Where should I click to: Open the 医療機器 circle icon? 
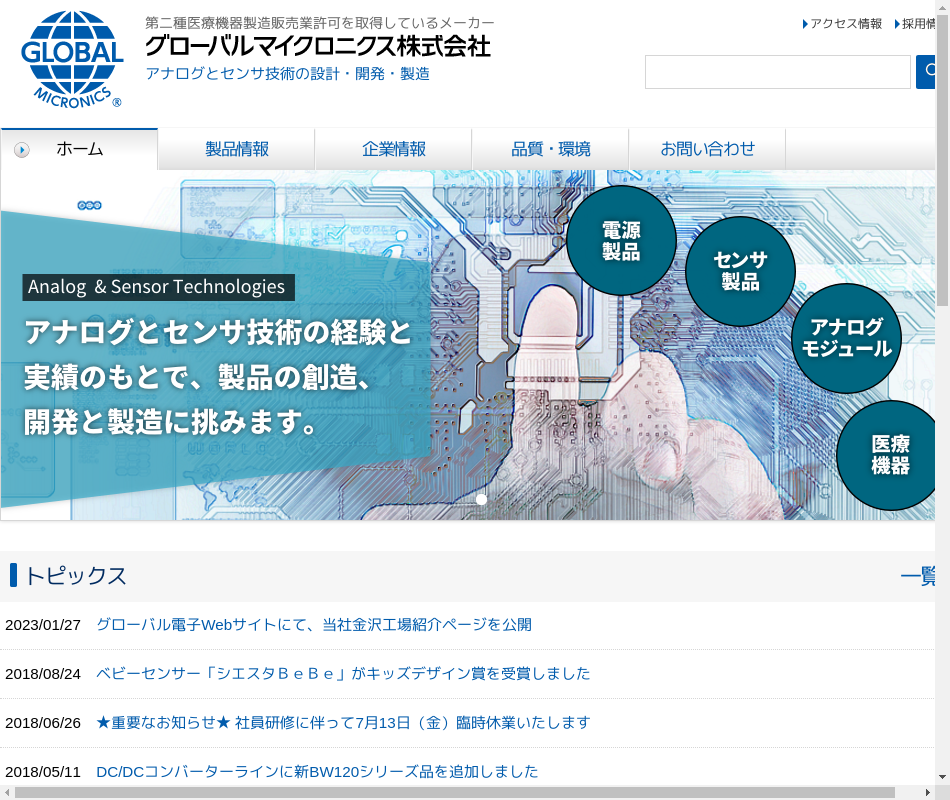coord(888,455)
